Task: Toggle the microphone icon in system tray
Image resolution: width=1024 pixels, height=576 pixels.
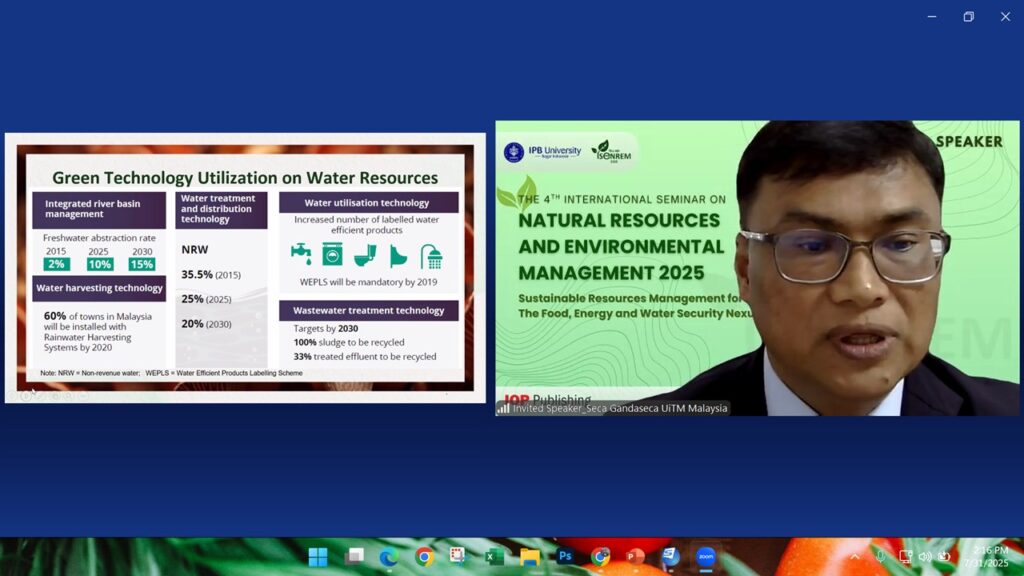Action: tap(881, 557)
